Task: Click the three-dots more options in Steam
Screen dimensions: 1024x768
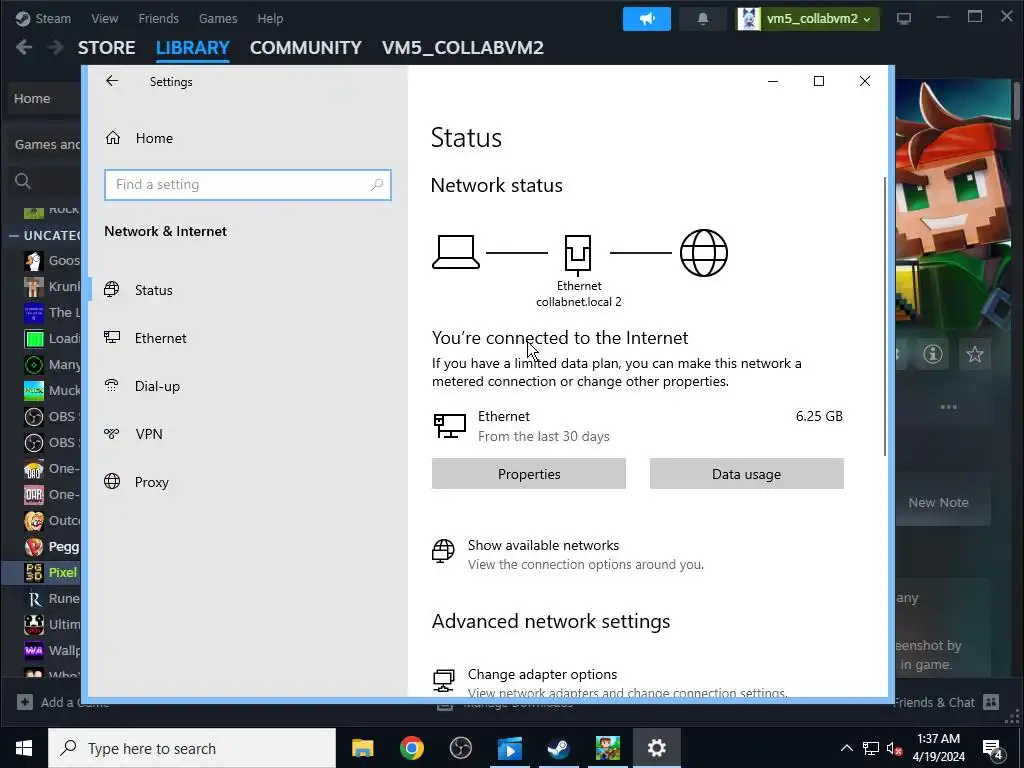Action: [948, 407]
